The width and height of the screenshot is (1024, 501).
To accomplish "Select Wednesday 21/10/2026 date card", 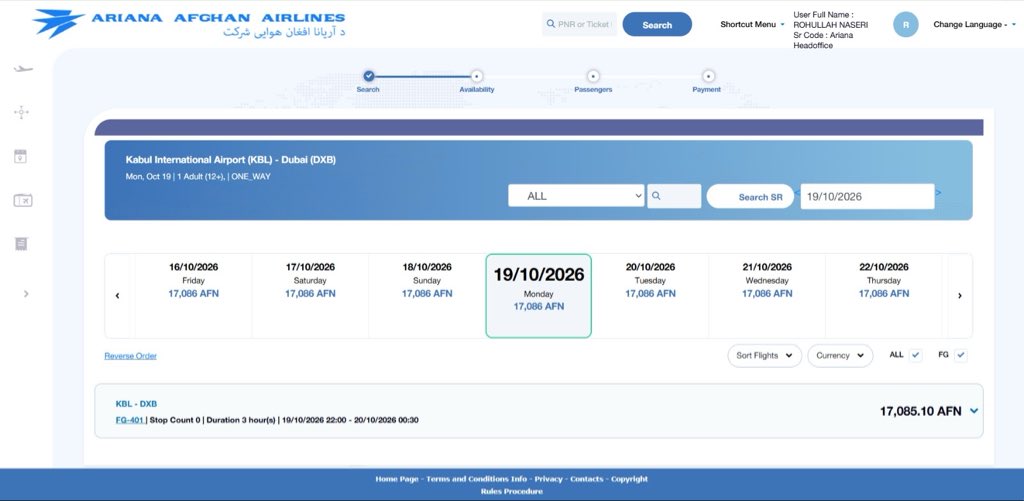I will [767, 296].
